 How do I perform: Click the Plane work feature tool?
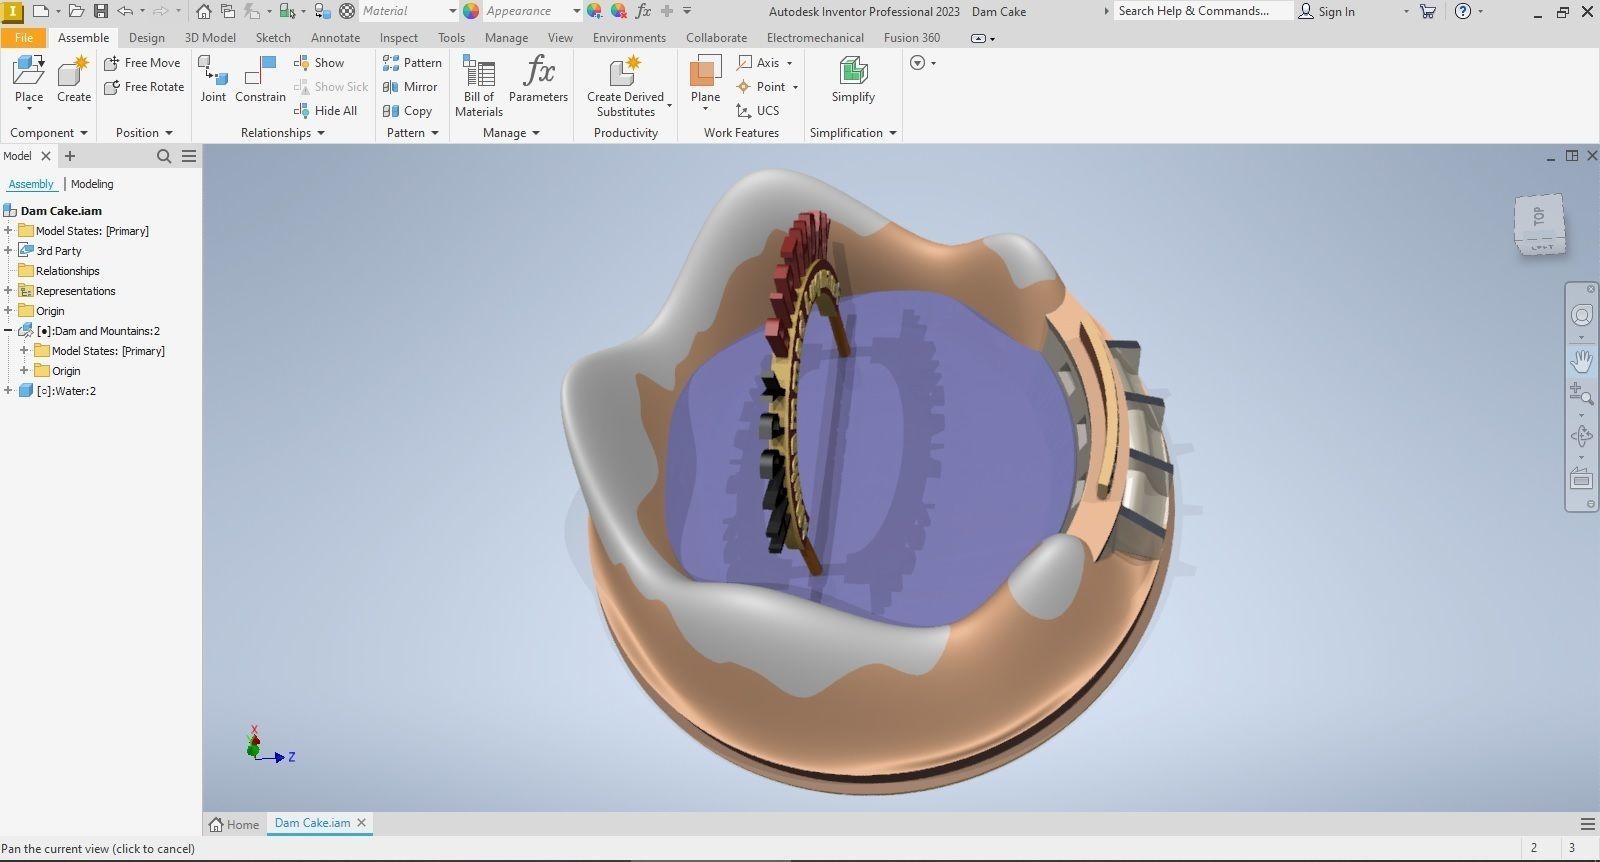coord(705,80)
